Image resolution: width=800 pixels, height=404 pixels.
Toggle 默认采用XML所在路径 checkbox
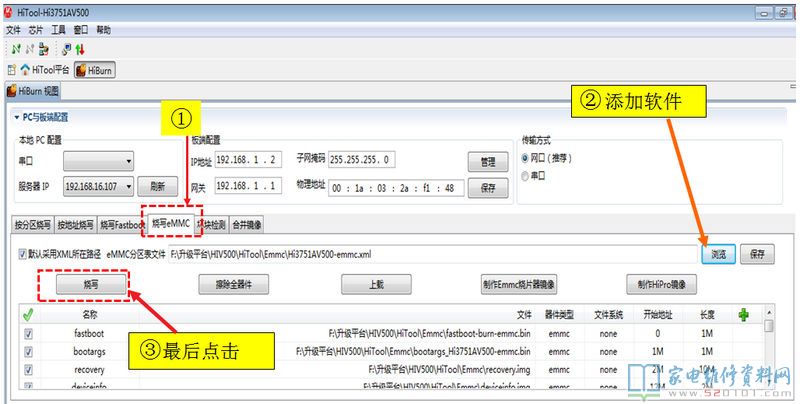[22, 254]
